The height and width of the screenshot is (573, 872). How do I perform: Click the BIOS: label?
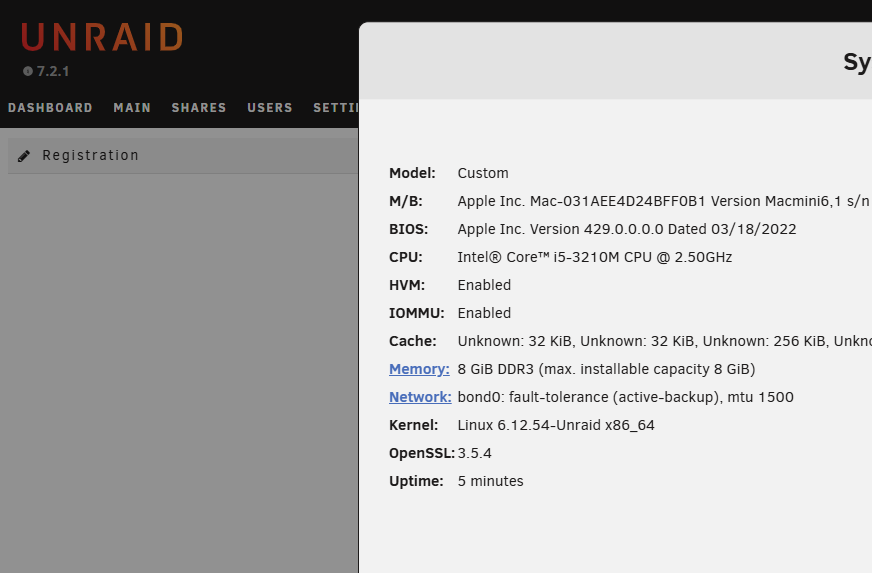pos(409,229)
